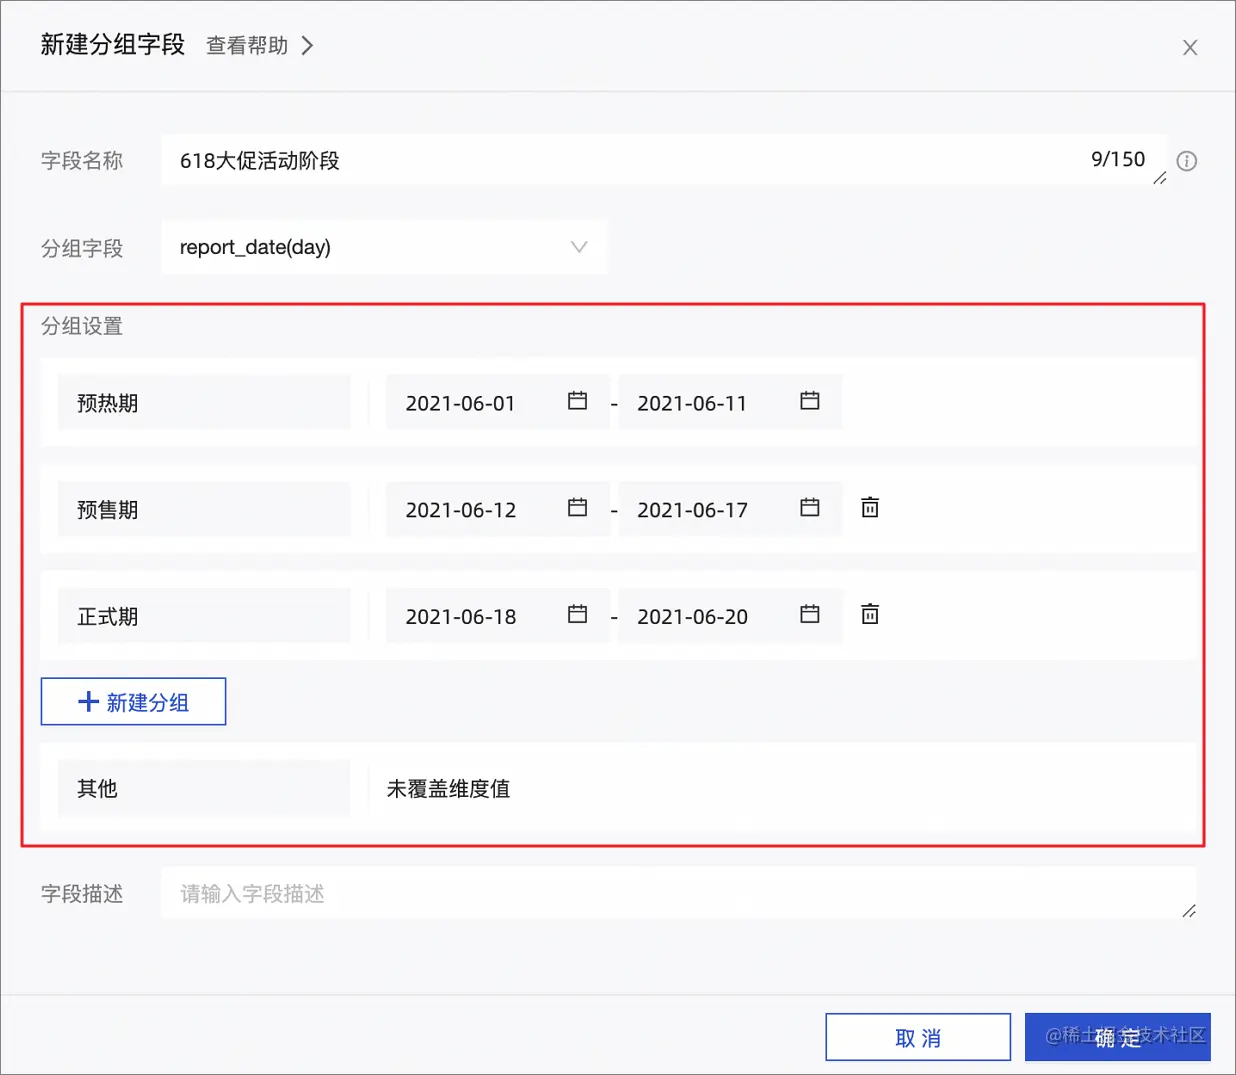Open calendar for 2021-06-11 end date
This screenshot has width=1236, height=1075.
810,401
